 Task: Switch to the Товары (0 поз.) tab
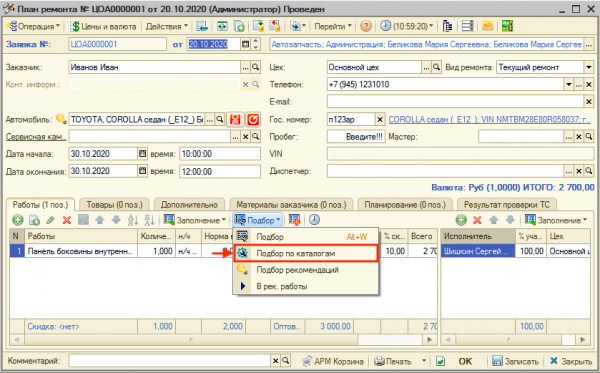pyautogui.click(x=114, y=205)
